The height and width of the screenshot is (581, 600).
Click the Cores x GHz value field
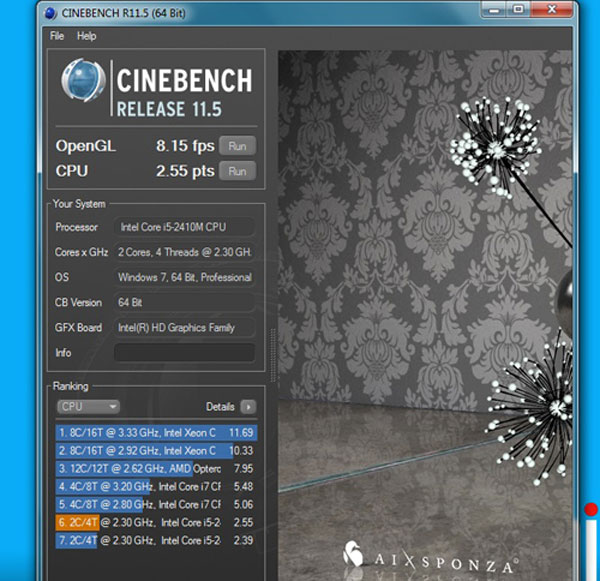184,252
